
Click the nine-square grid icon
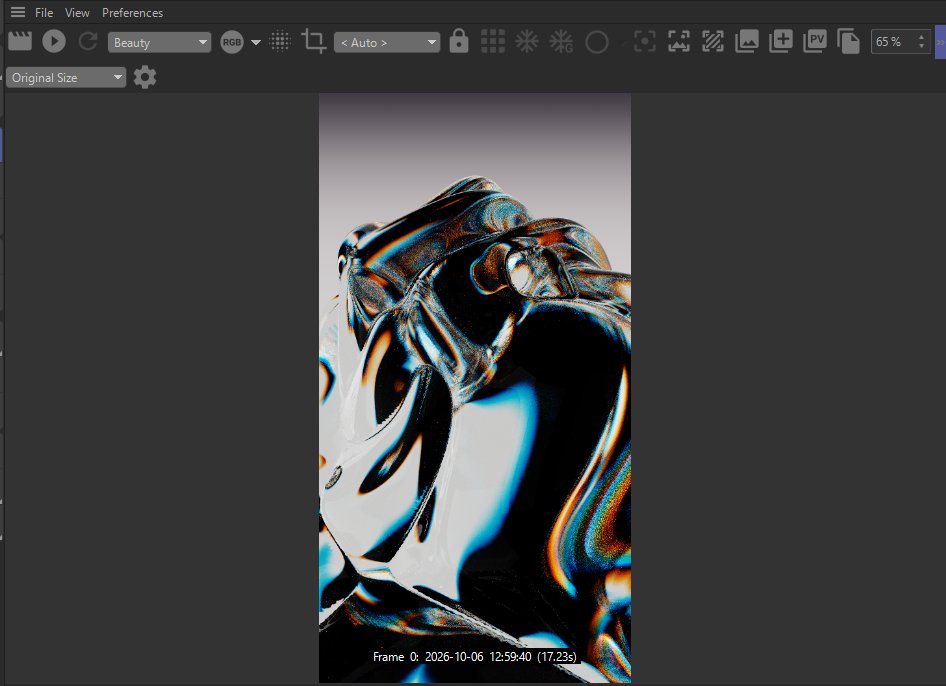[x=493, y=42]
